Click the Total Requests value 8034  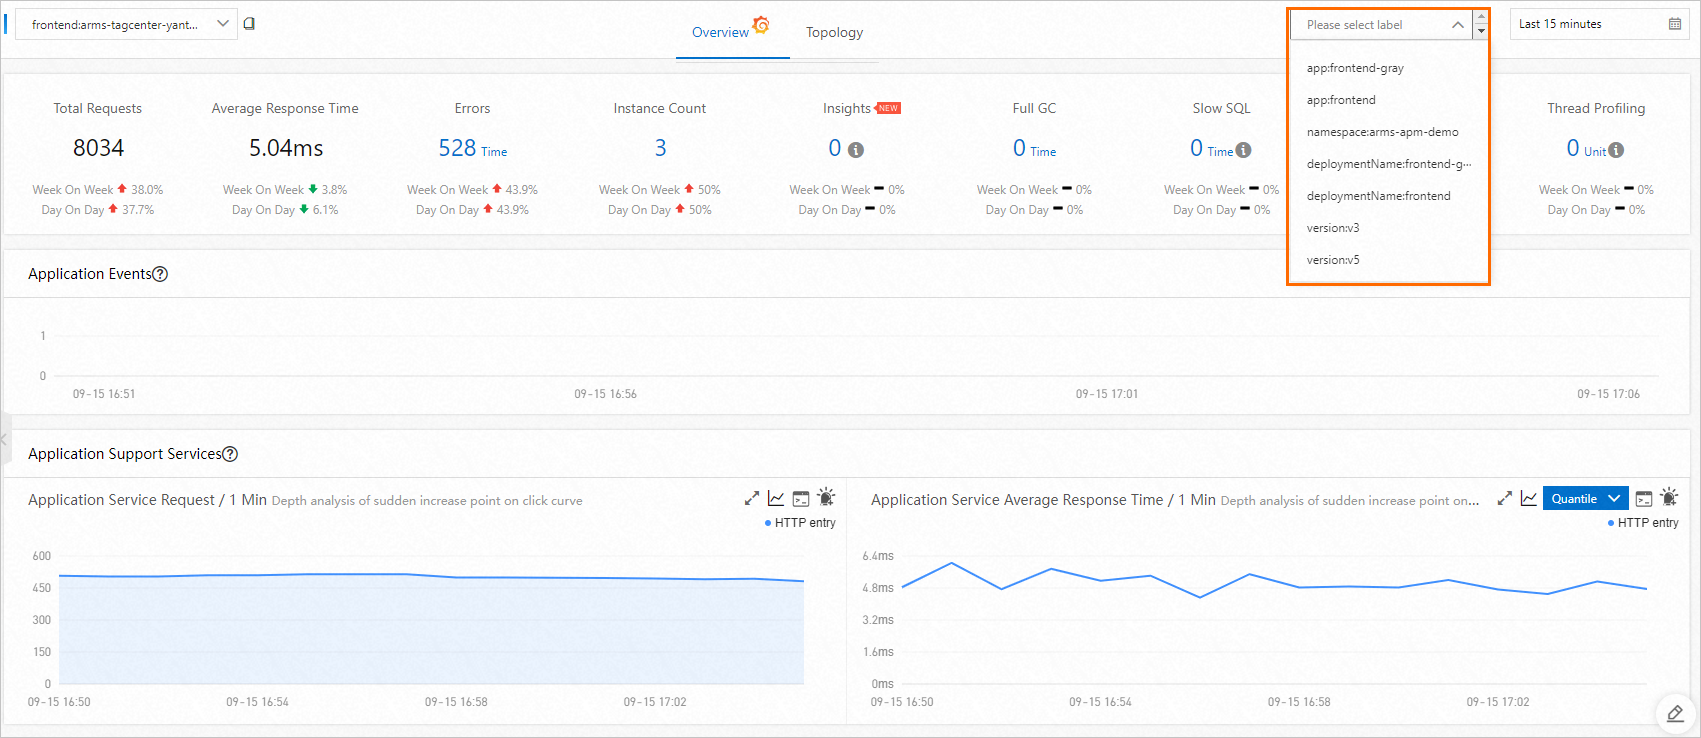[x=98, y=148]
